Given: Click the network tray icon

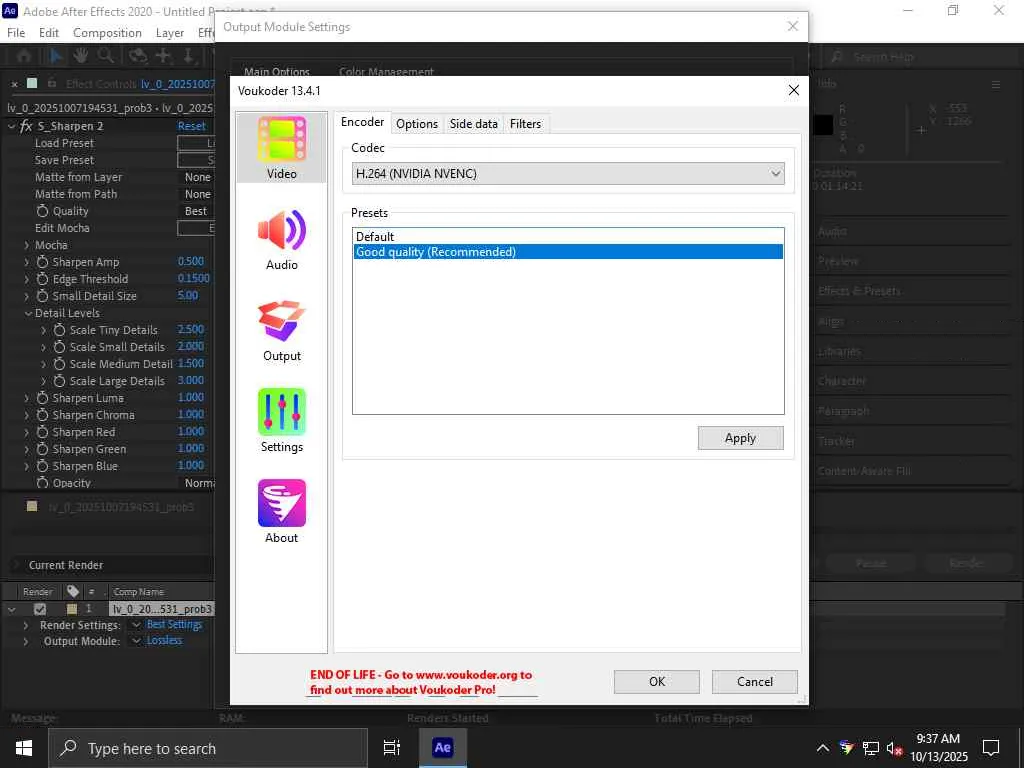Looking at the screenshot, I should pos(871,748).
